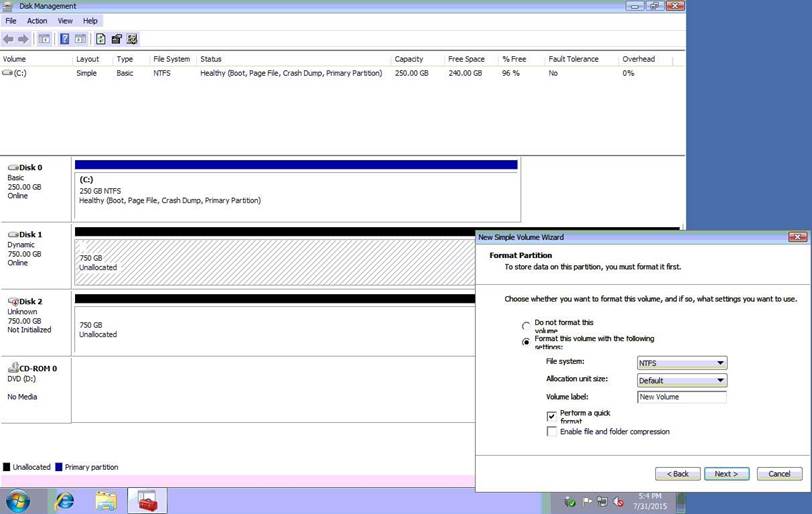The width and height of the screenshot is (812, 514).
Task: Click the red toolbox taskbar icon
Action: point(147,500)
